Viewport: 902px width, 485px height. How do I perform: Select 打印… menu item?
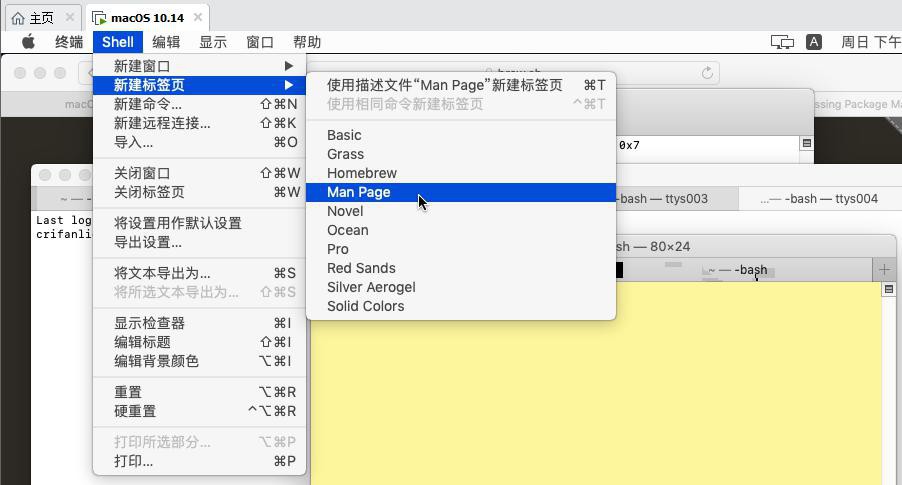pyautogui.click(x=200, y=461)
